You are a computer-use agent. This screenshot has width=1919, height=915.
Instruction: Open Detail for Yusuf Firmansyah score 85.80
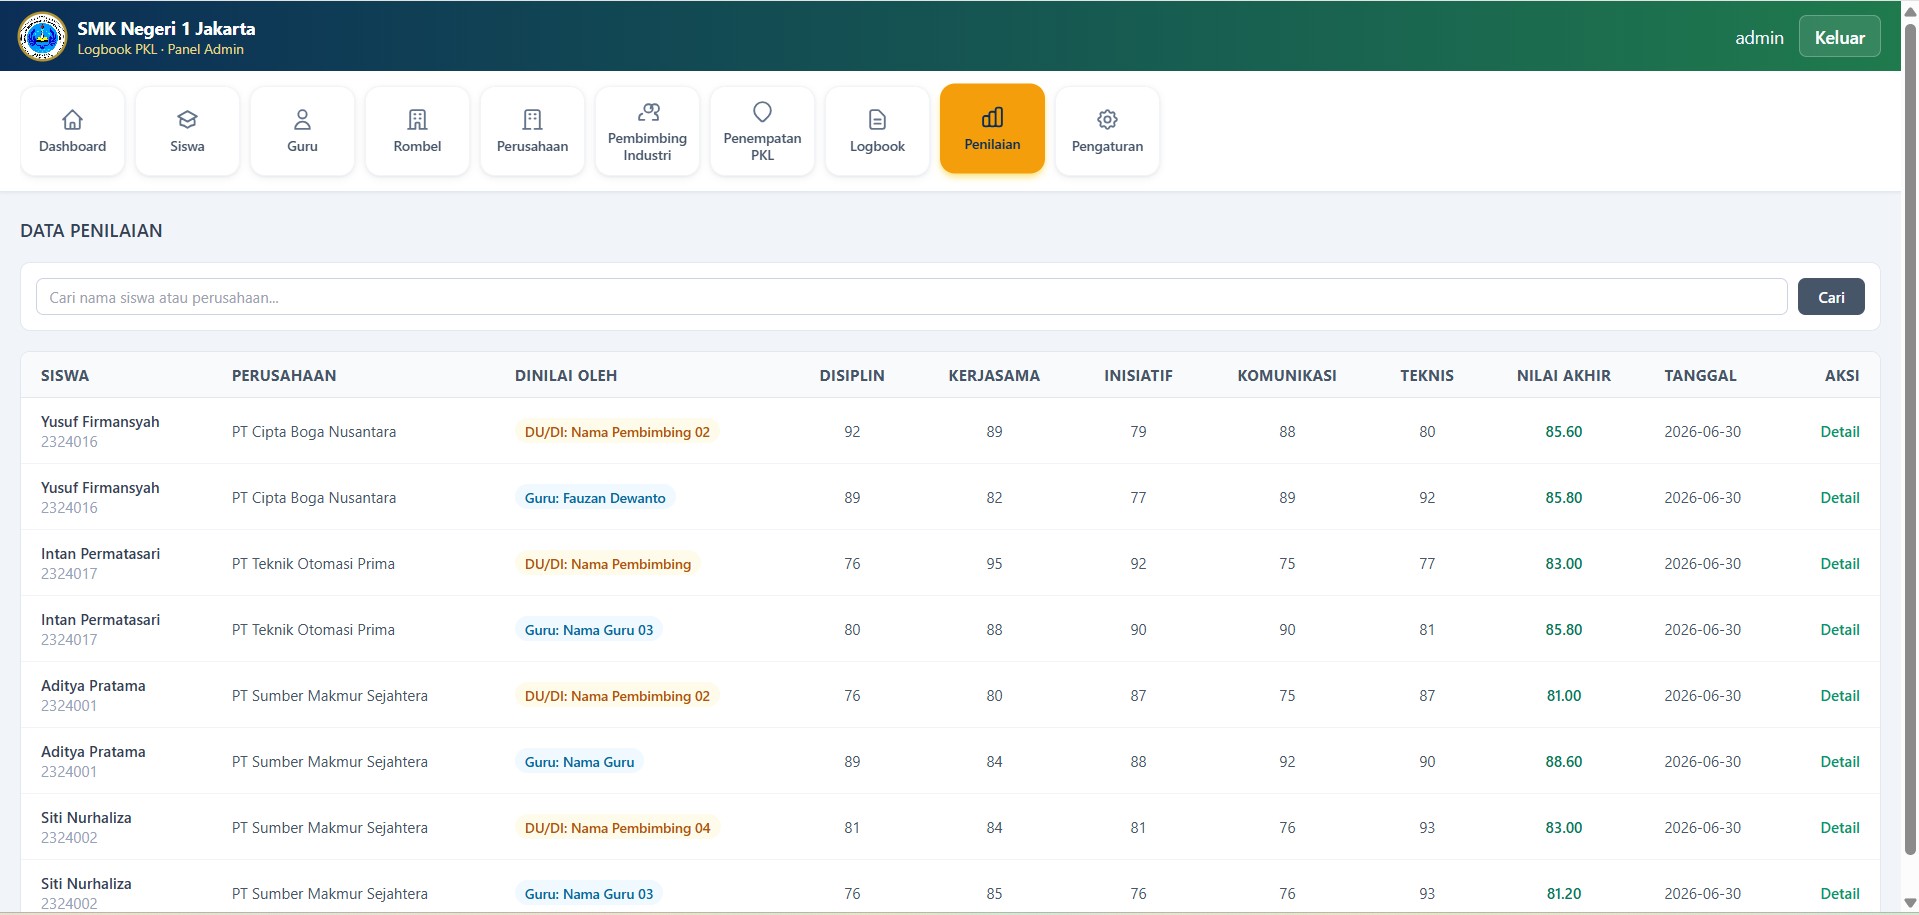pyautogui.click(x=1839, y=498)
